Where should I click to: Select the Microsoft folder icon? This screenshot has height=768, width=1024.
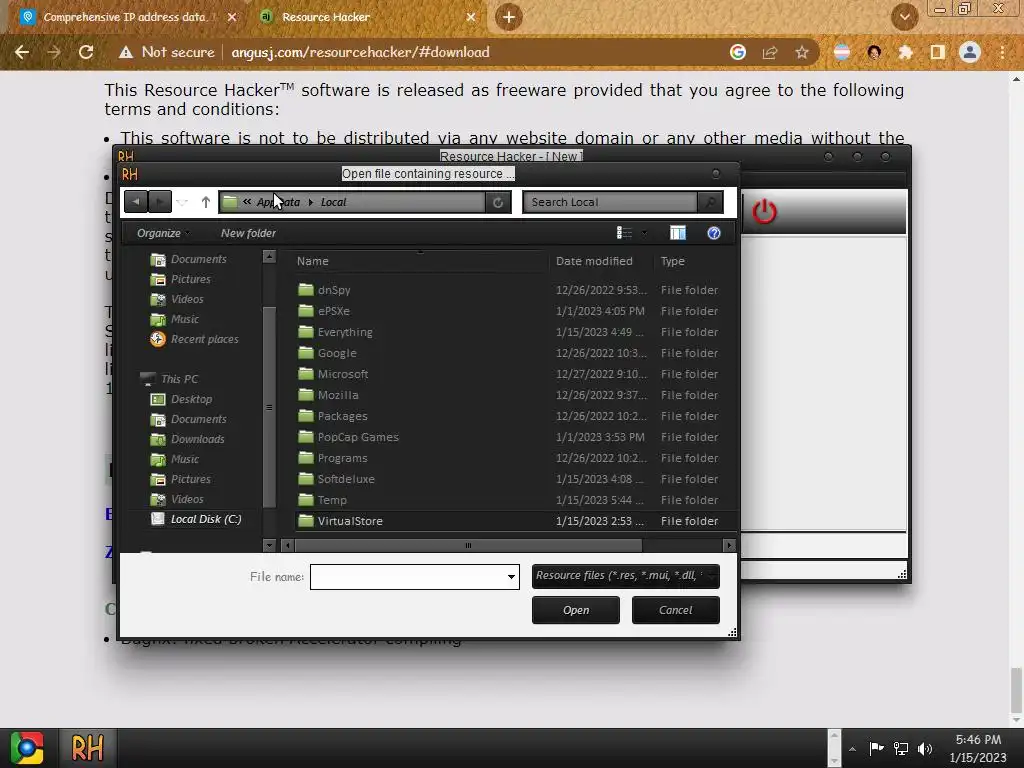[x=306, y=374]
